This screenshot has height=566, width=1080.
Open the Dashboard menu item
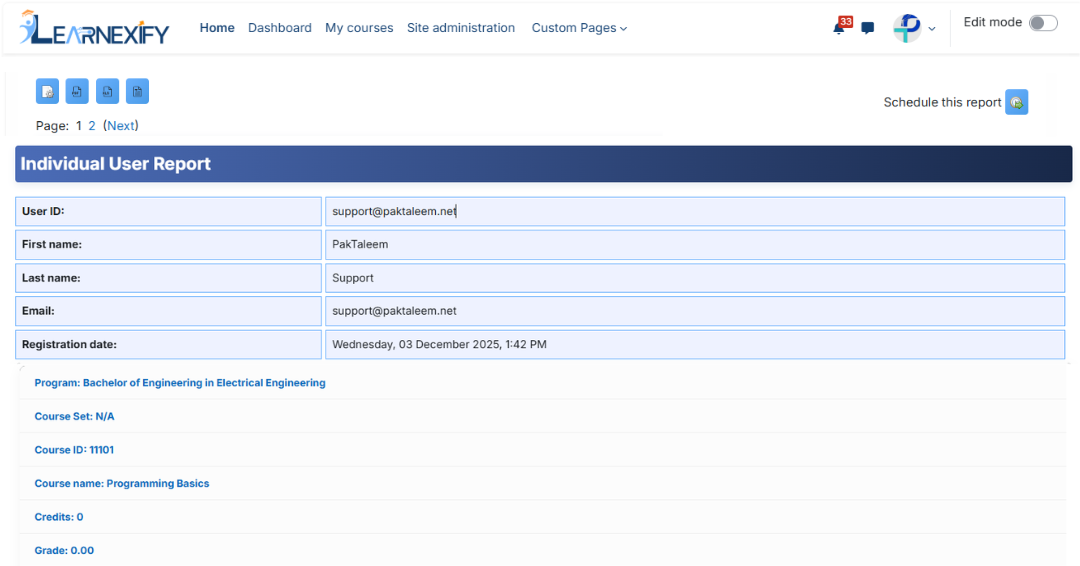pyautogui.click(x=280, y=28)
